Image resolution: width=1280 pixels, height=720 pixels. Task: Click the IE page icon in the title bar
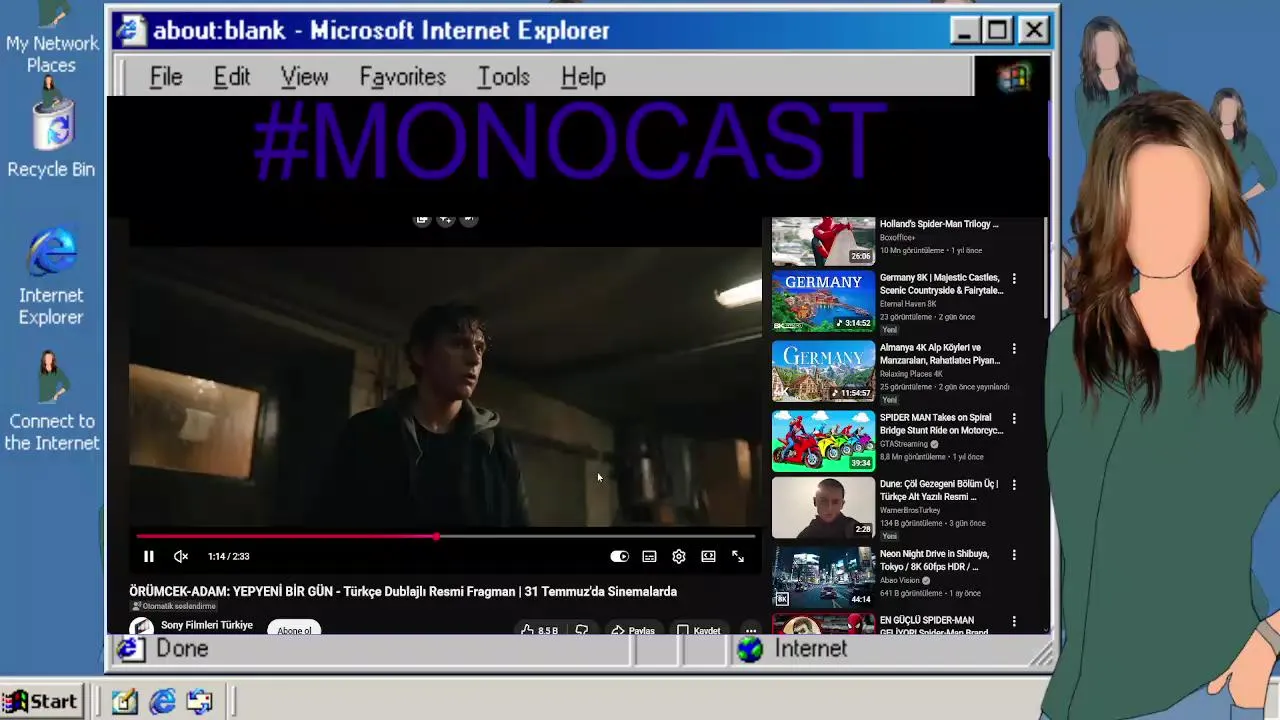[x=130, y=30]
